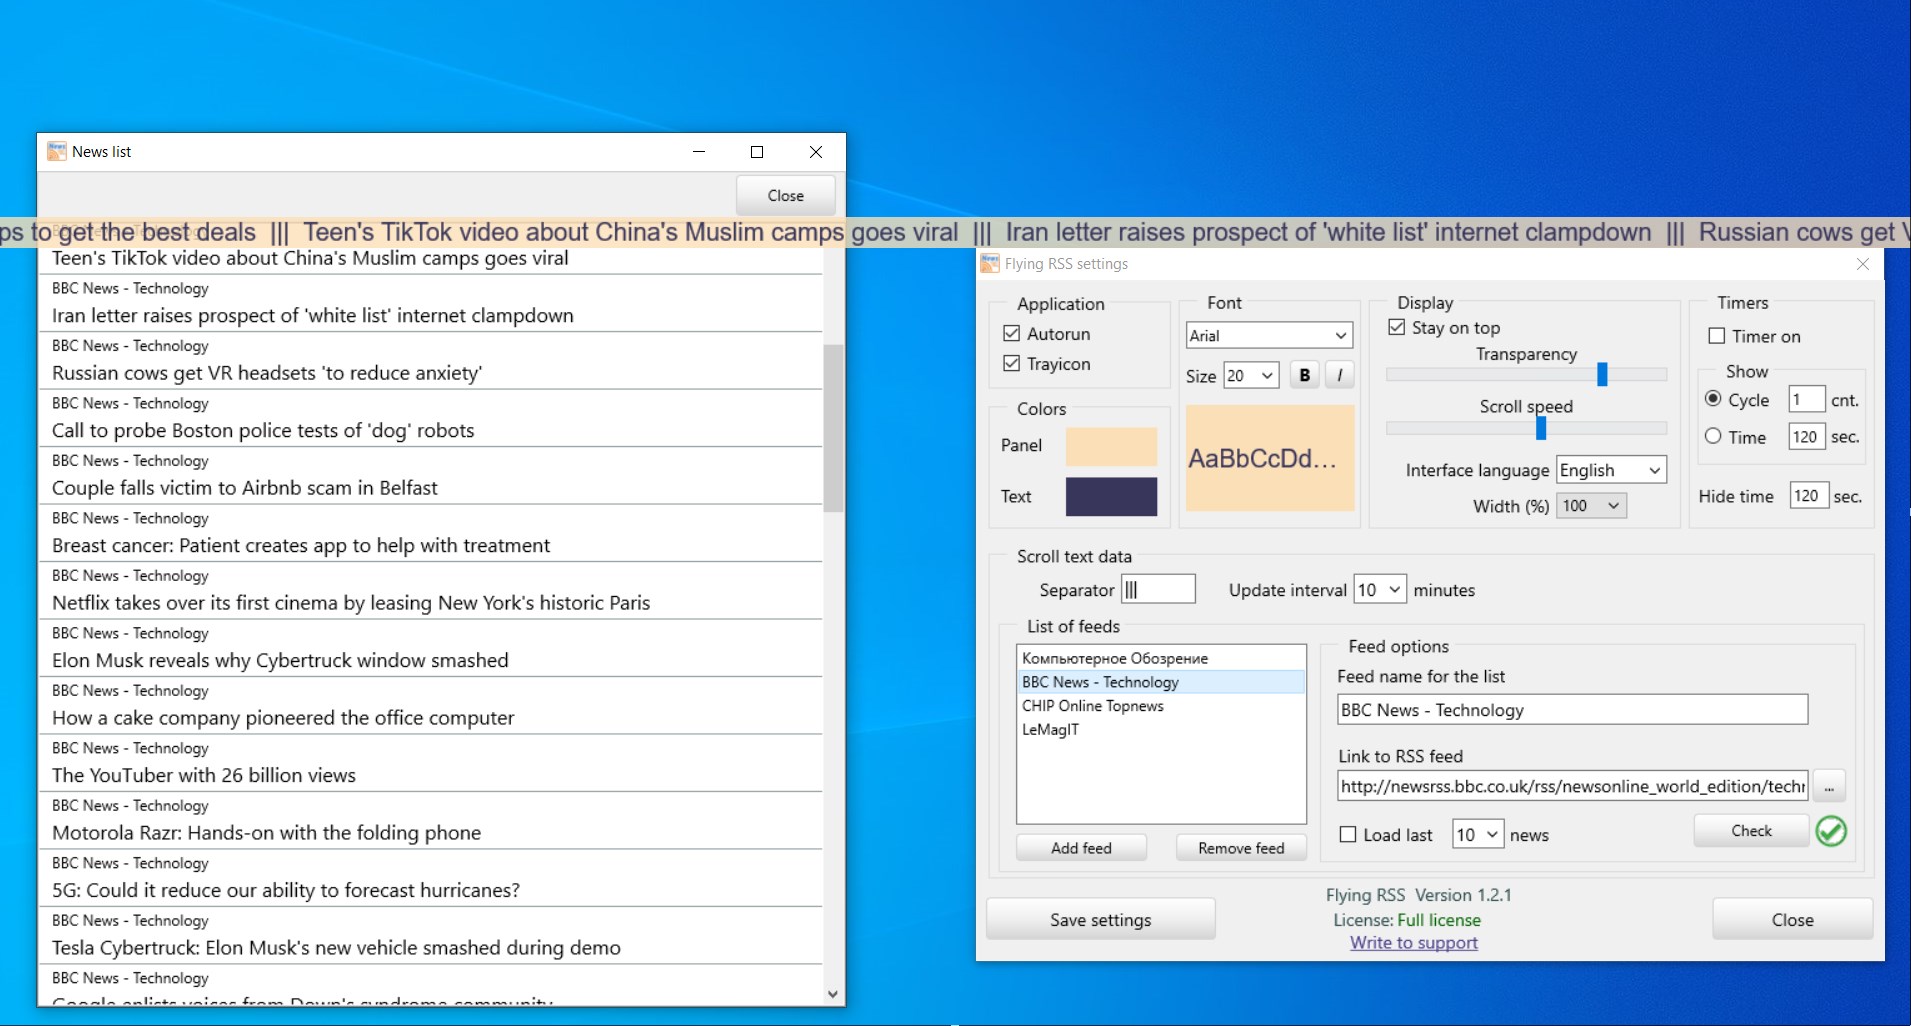
Task: Apply italic font styling
Action: tap(1339, 375)
